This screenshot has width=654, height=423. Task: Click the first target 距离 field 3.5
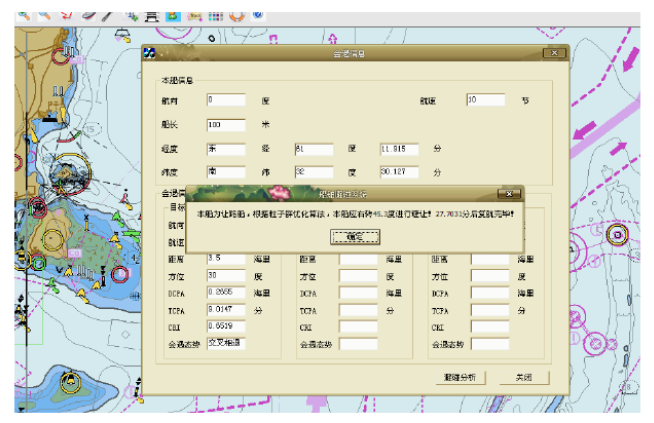tap(226, 258)
